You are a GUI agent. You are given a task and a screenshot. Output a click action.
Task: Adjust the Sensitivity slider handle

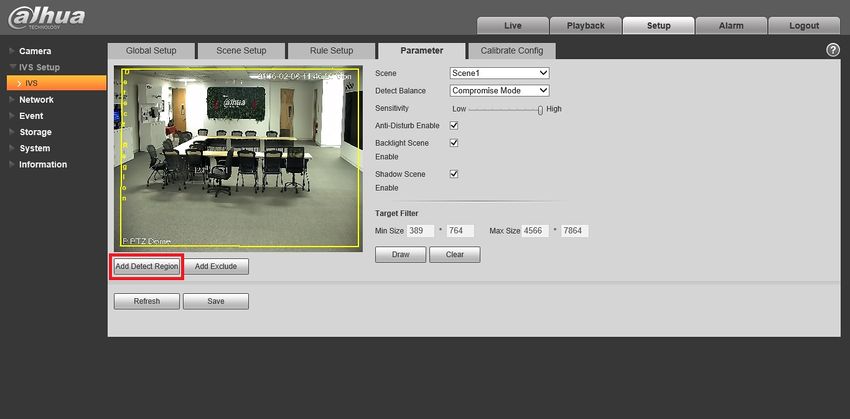(540, 110)
